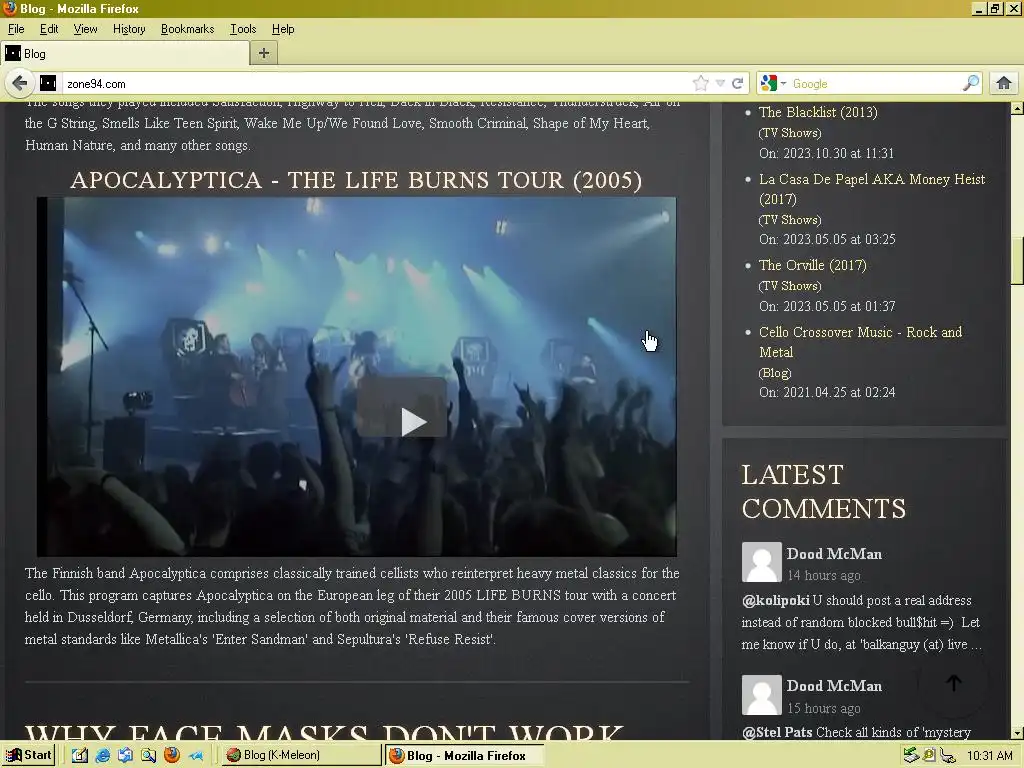Click the "15 hours ago" comment timestamp
The image size is (1024, 768).
[x=824, y=708]
